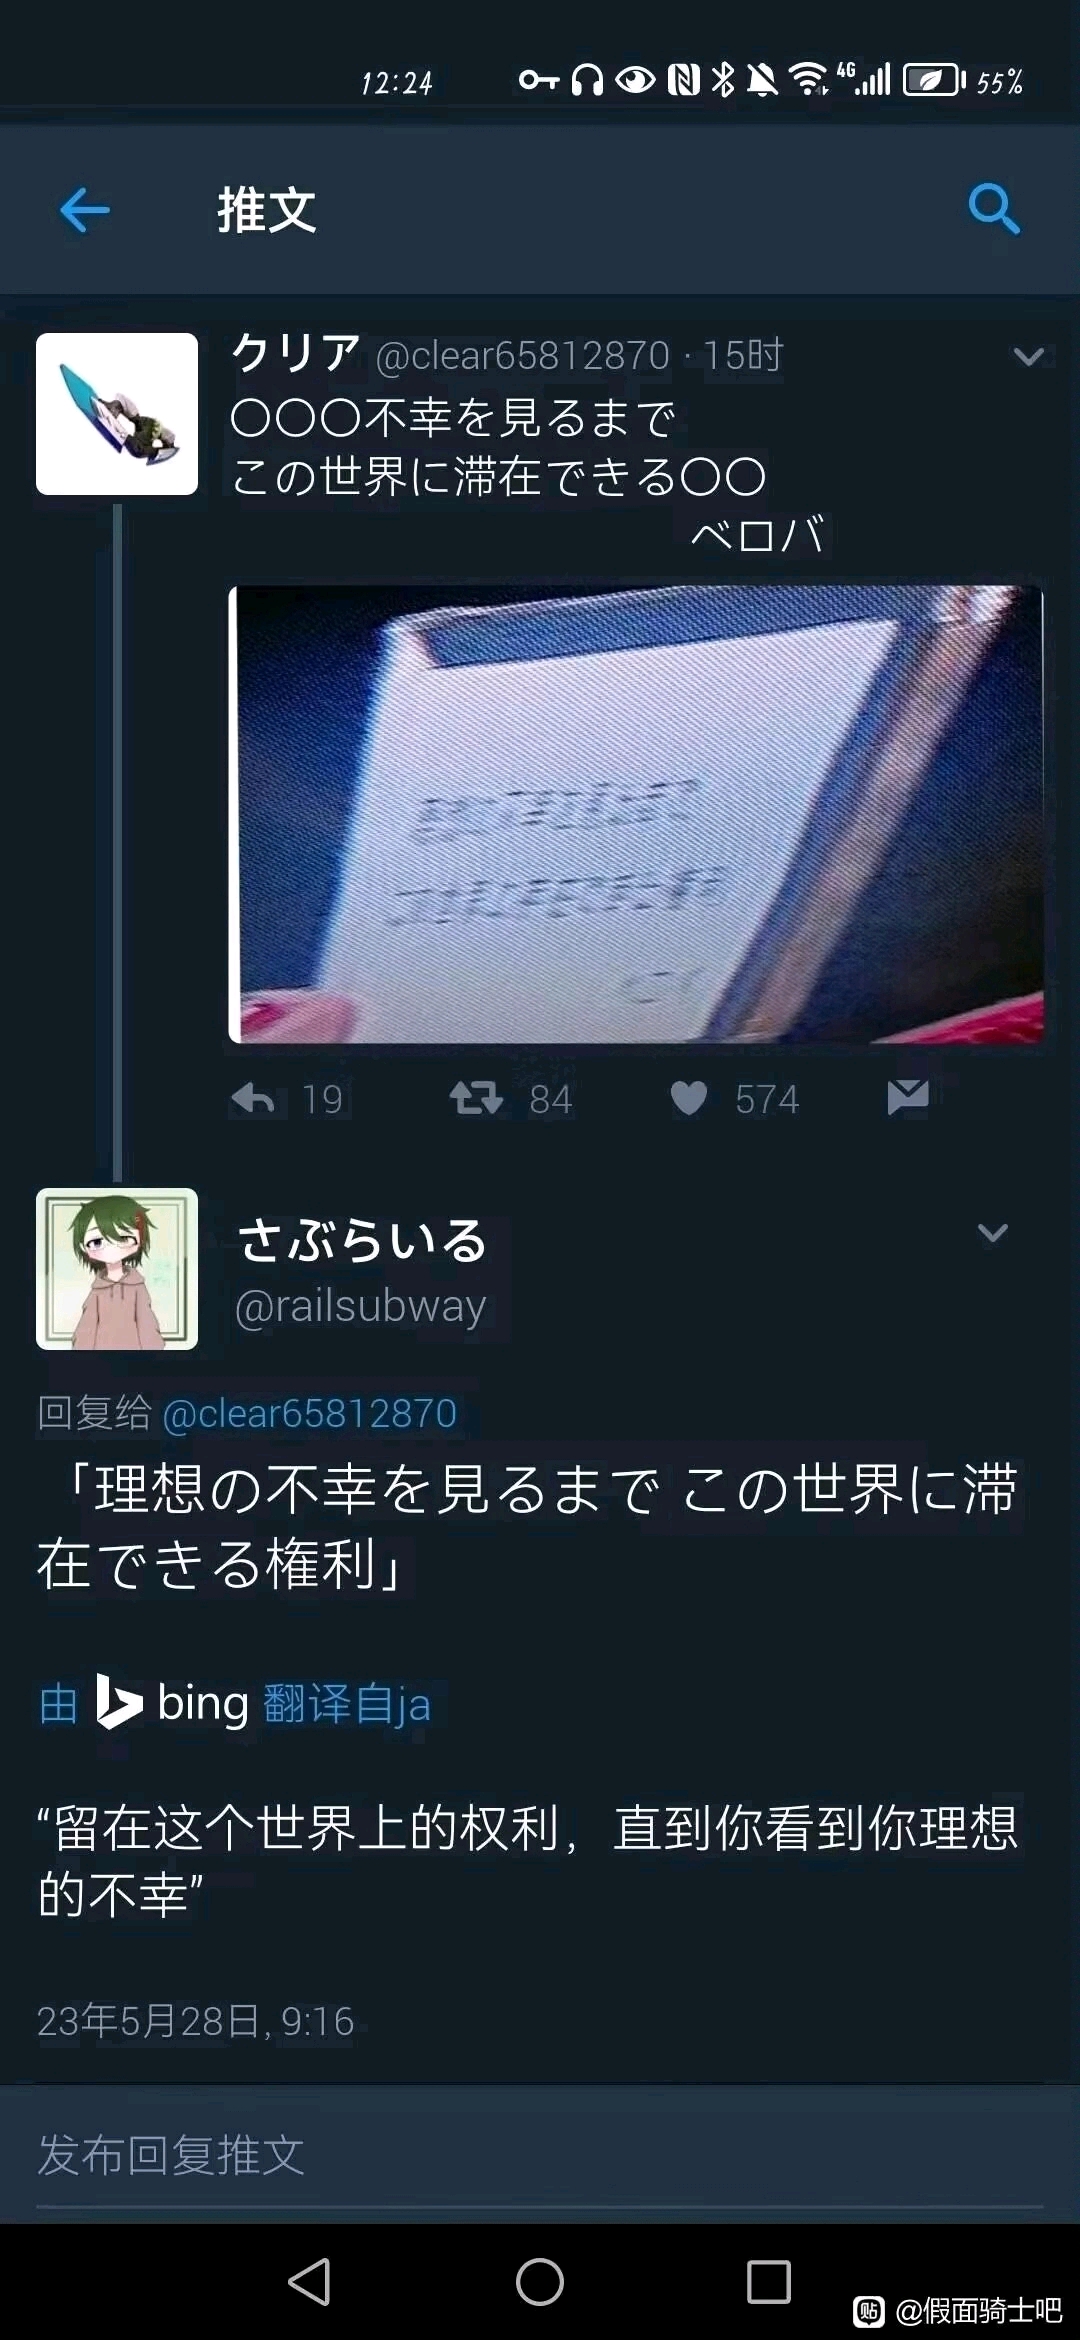This screenshot has width=1080, height=2340.
Task: Tap the bing logo in translation line
Action: 173,1702
